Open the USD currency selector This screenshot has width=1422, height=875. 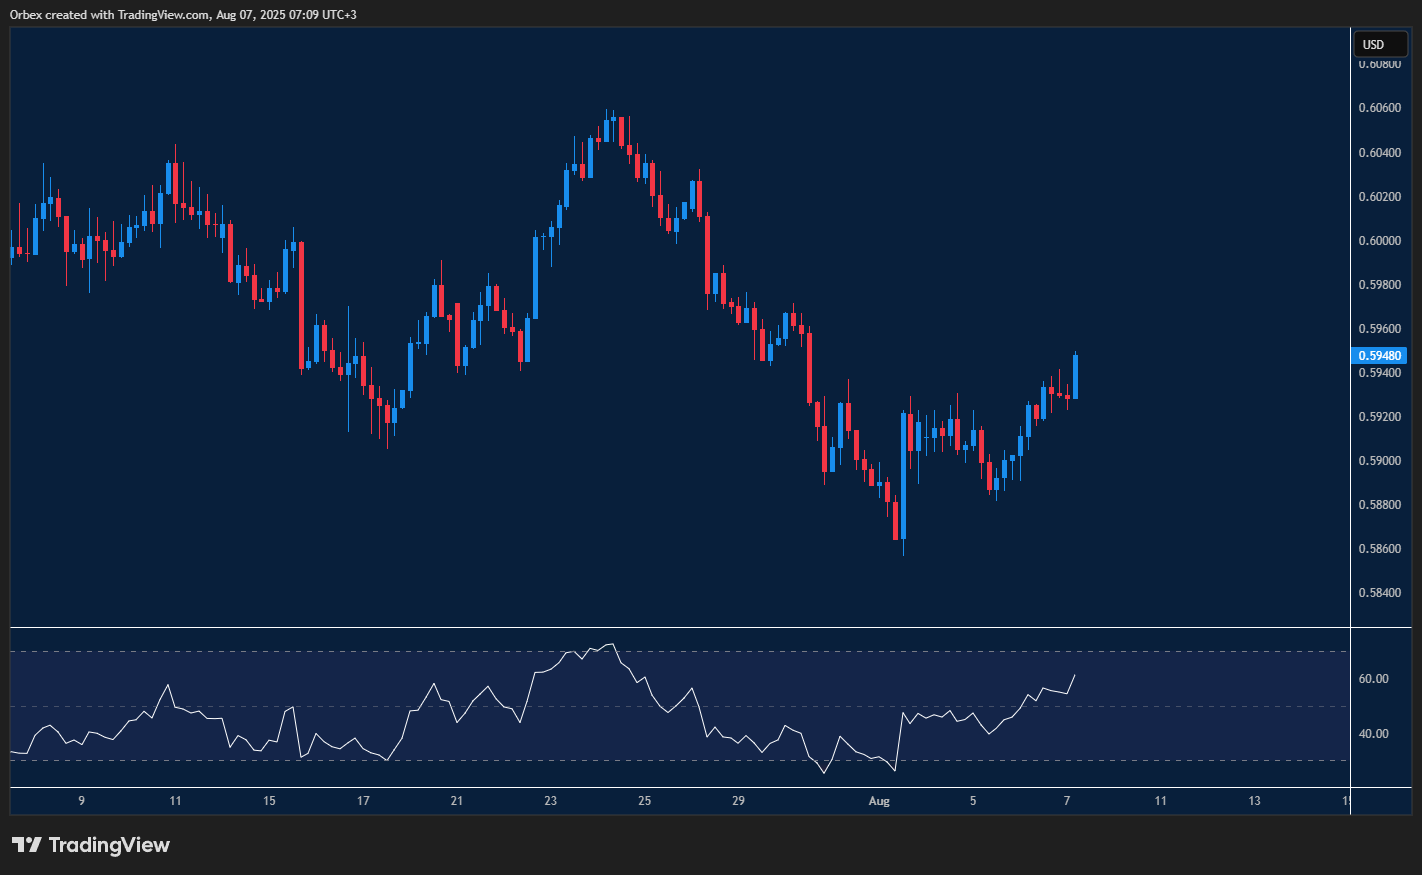point(1380,44)
